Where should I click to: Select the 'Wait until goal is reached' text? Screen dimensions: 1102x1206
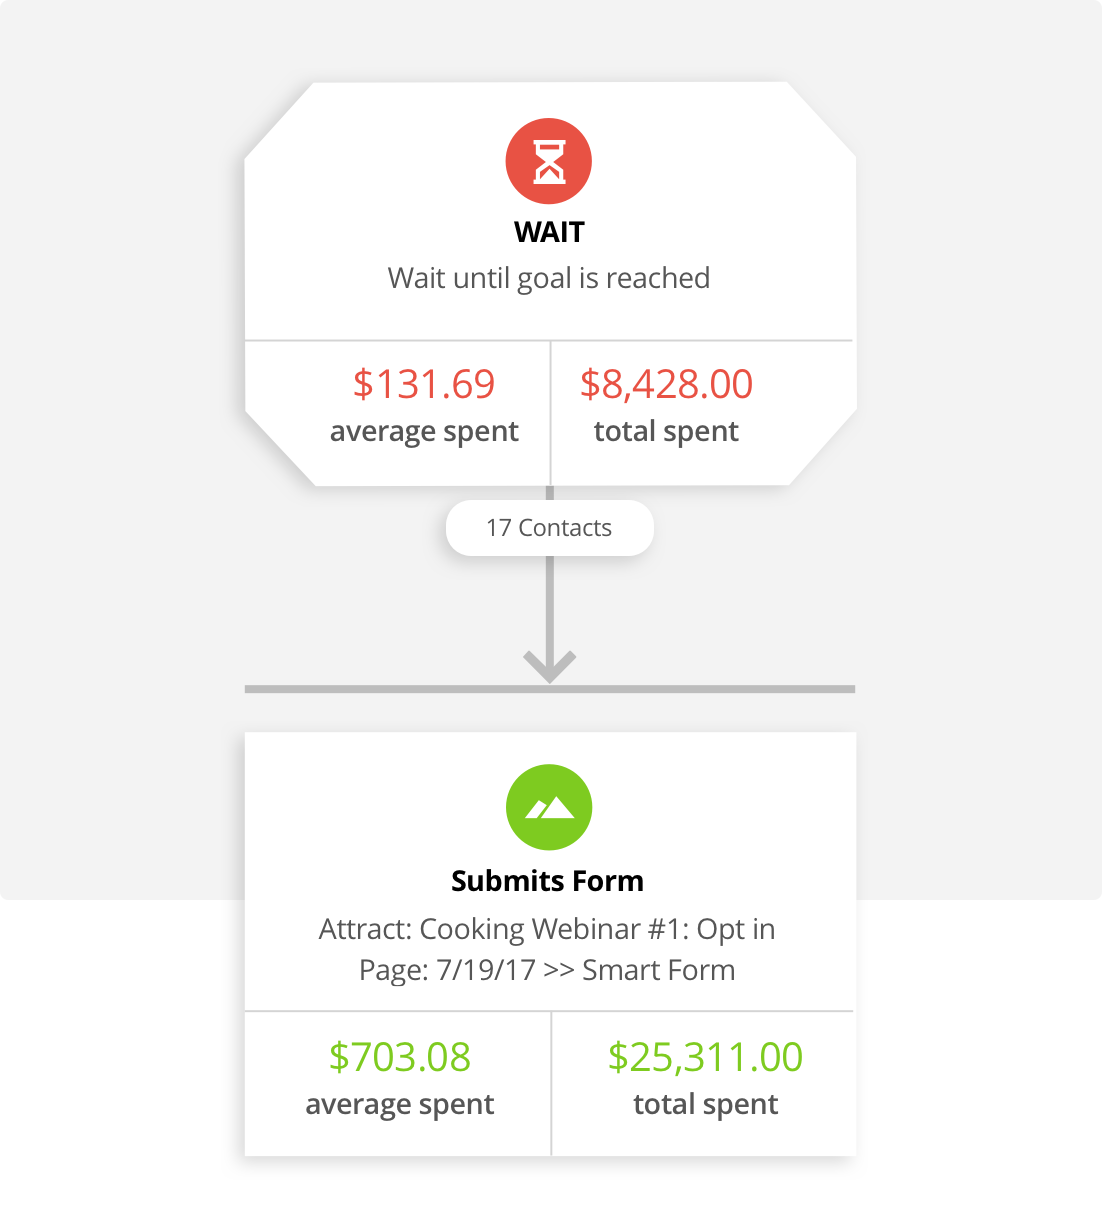(549, 278)
